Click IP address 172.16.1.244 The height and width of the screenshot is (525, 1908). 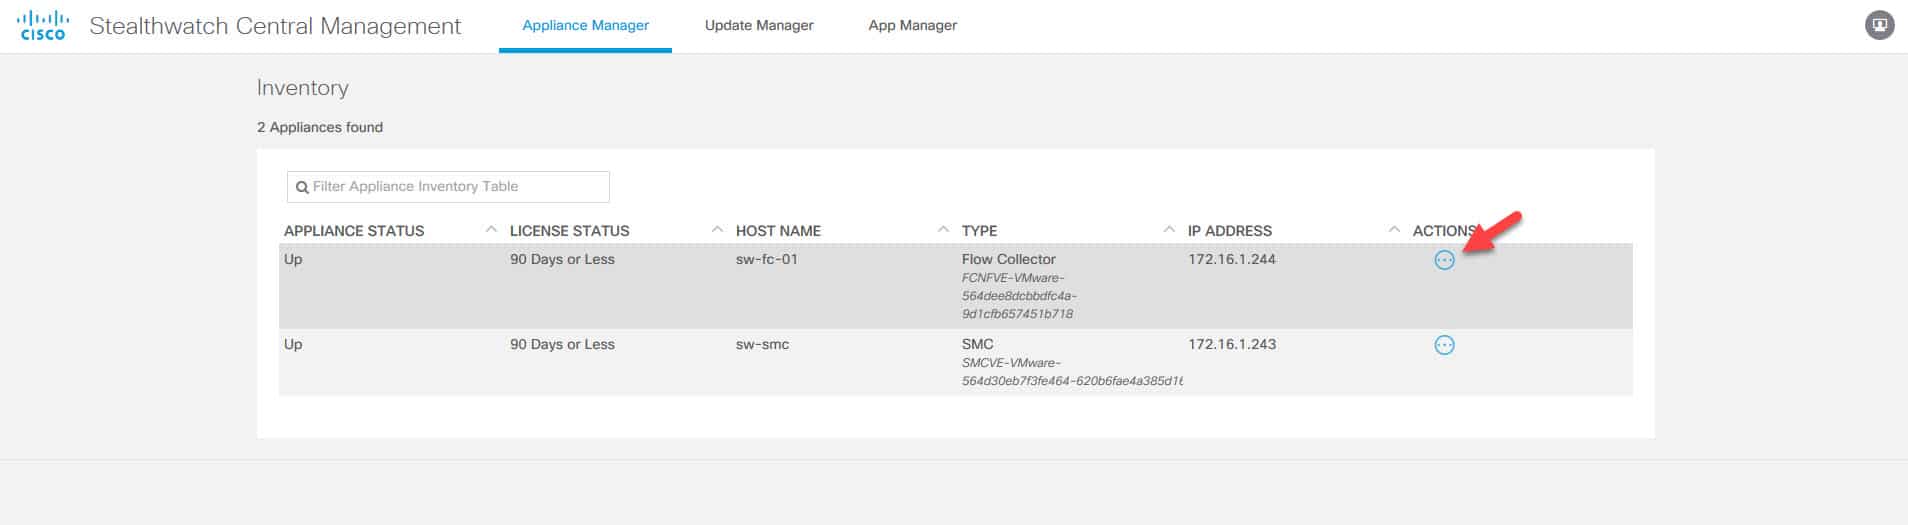[1232, 259]
